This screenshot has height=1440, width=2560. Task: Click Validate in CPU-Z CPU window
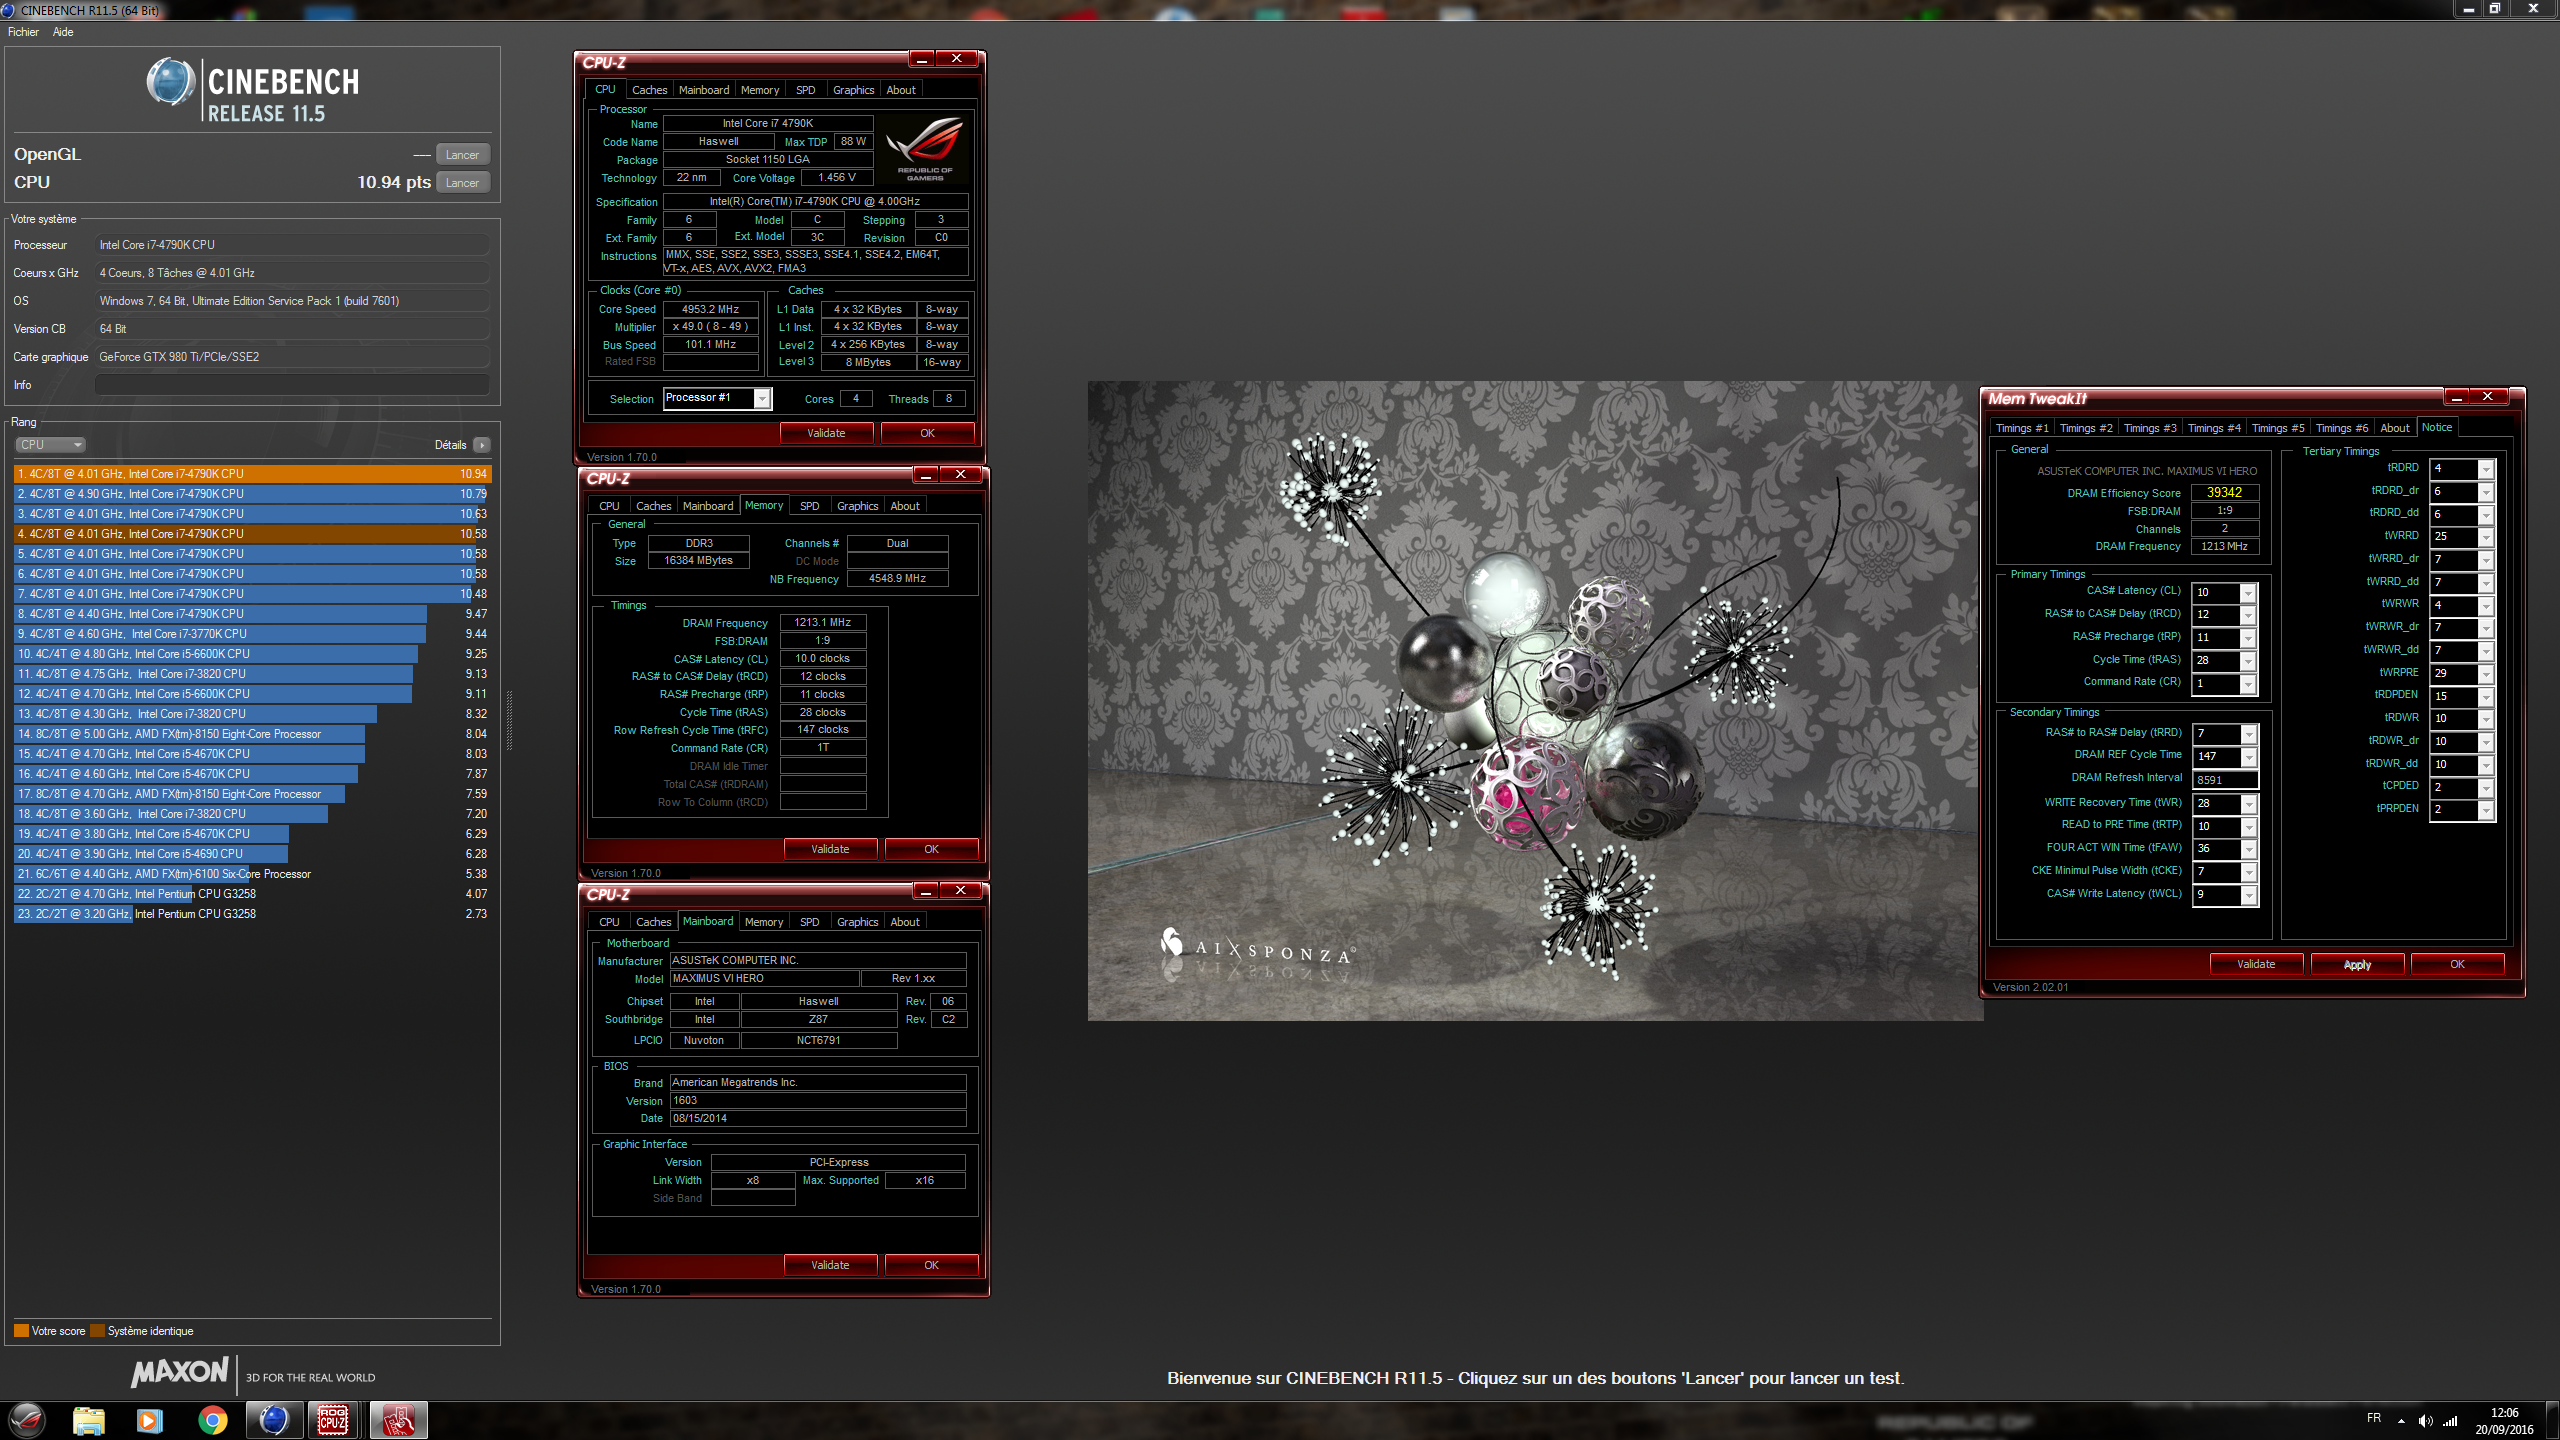(826, 433)
